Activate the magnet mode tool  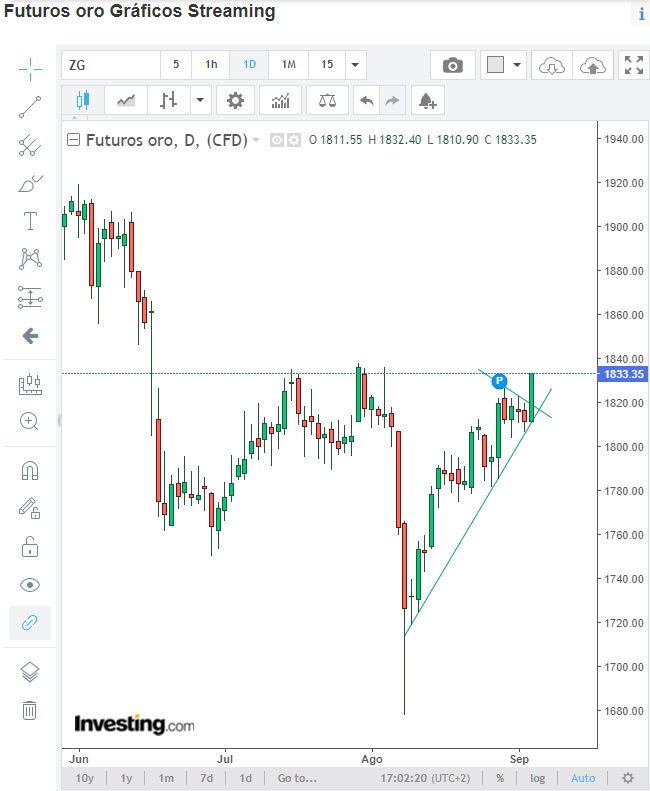tap(30, 470)
